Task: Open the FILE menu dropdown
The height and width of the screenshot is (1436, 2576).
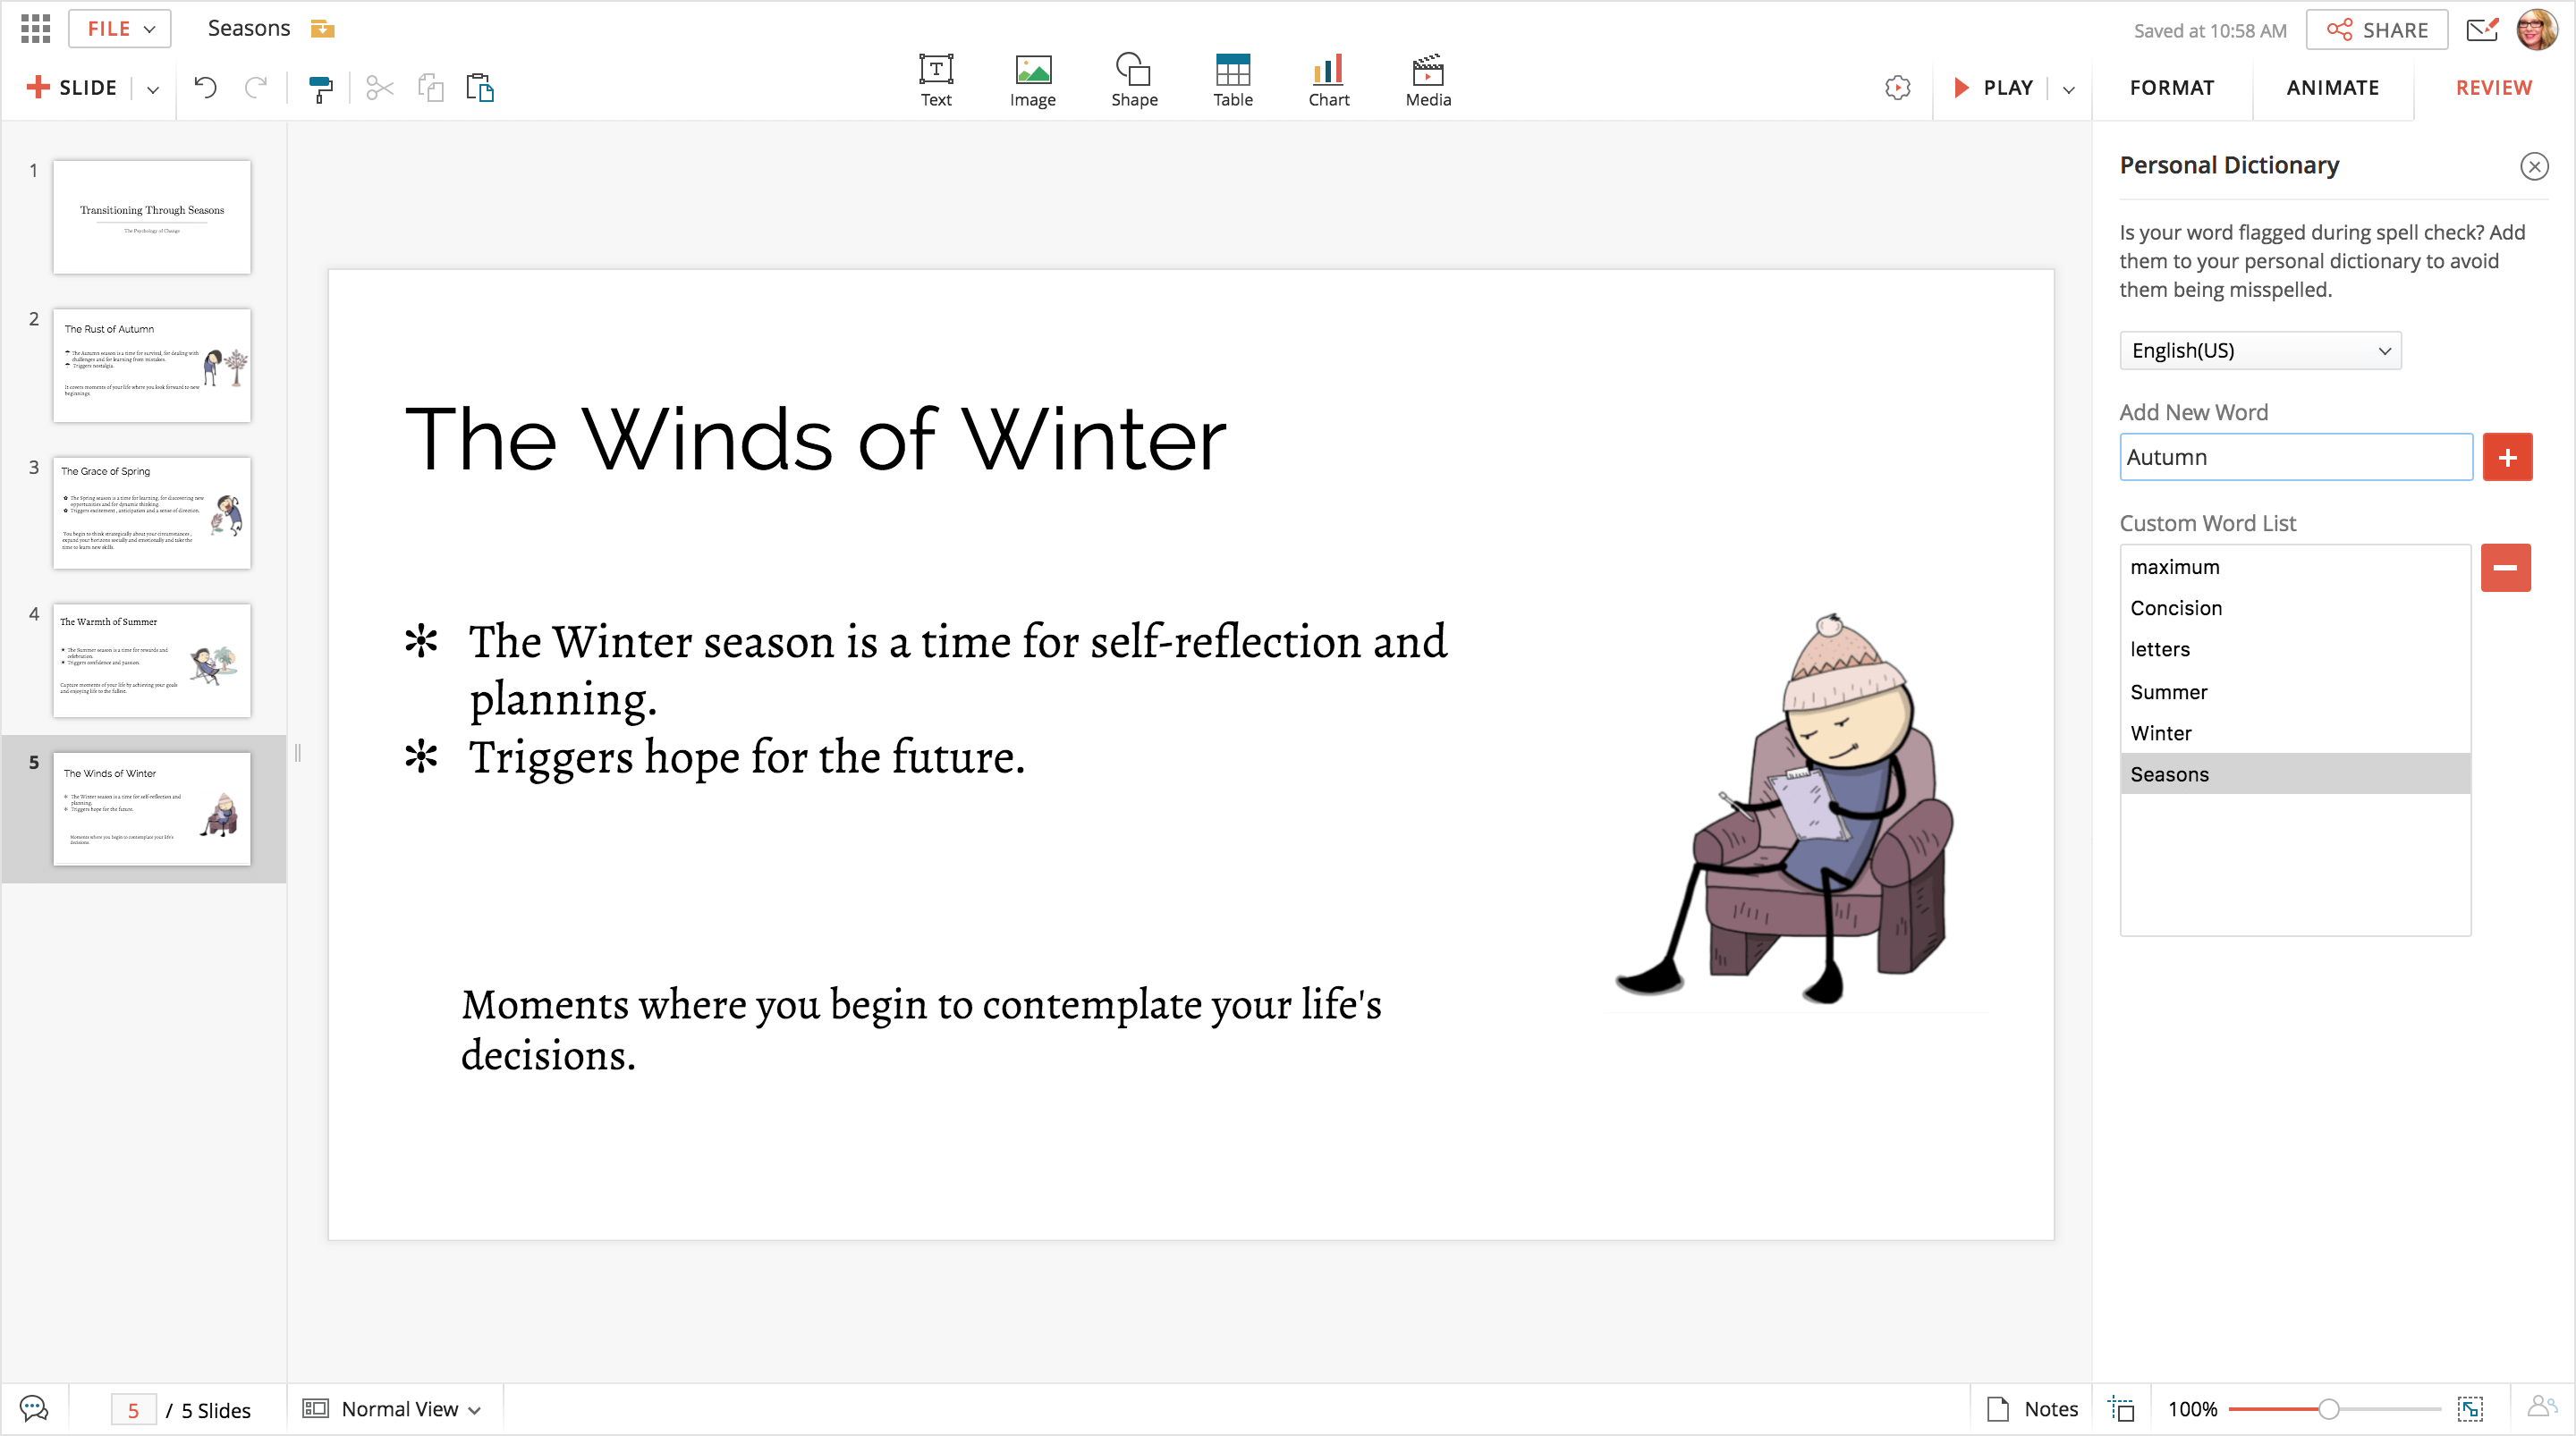Action: (x=120, y=29)
